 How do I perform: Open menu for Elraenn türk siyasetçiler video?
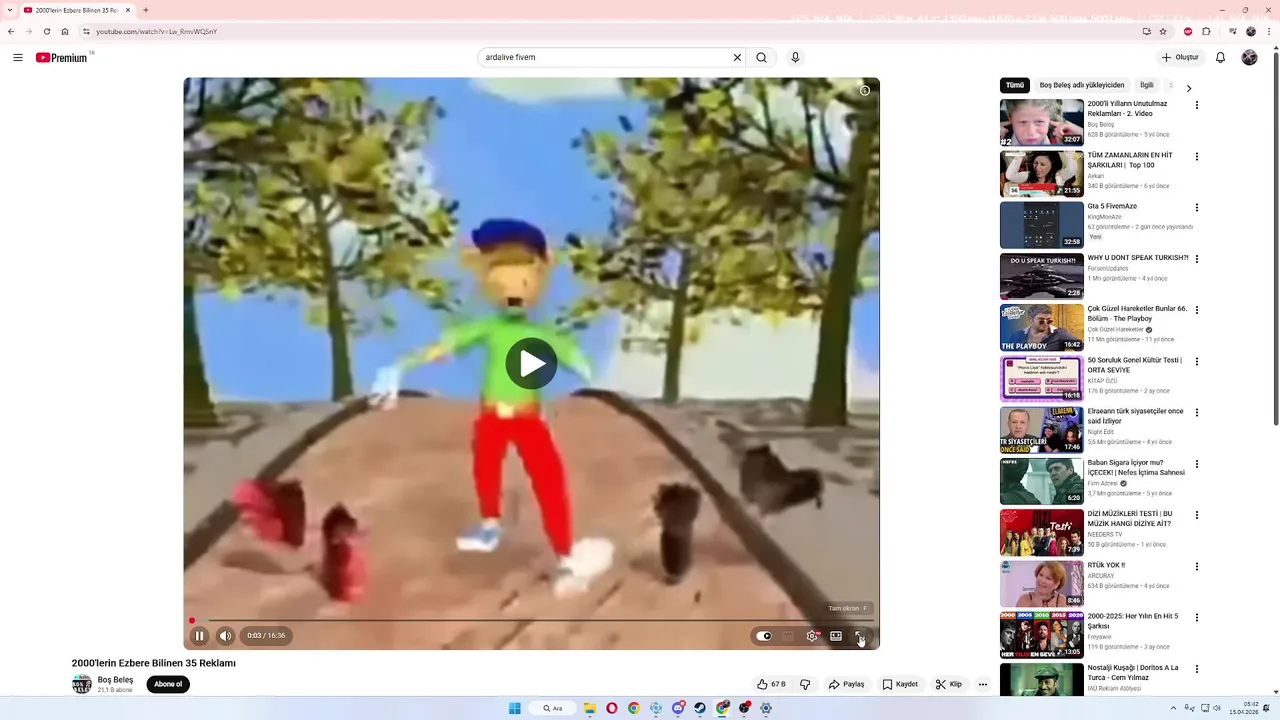click(1196, 413)
